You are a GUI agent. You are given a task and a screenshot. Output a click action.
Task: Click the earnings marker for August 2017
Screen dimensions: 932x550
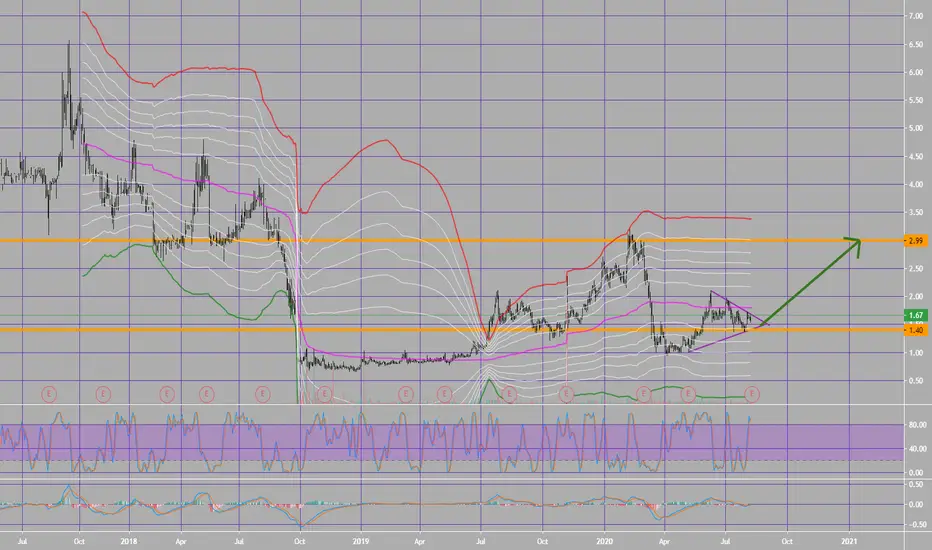(x=49, y=394)
